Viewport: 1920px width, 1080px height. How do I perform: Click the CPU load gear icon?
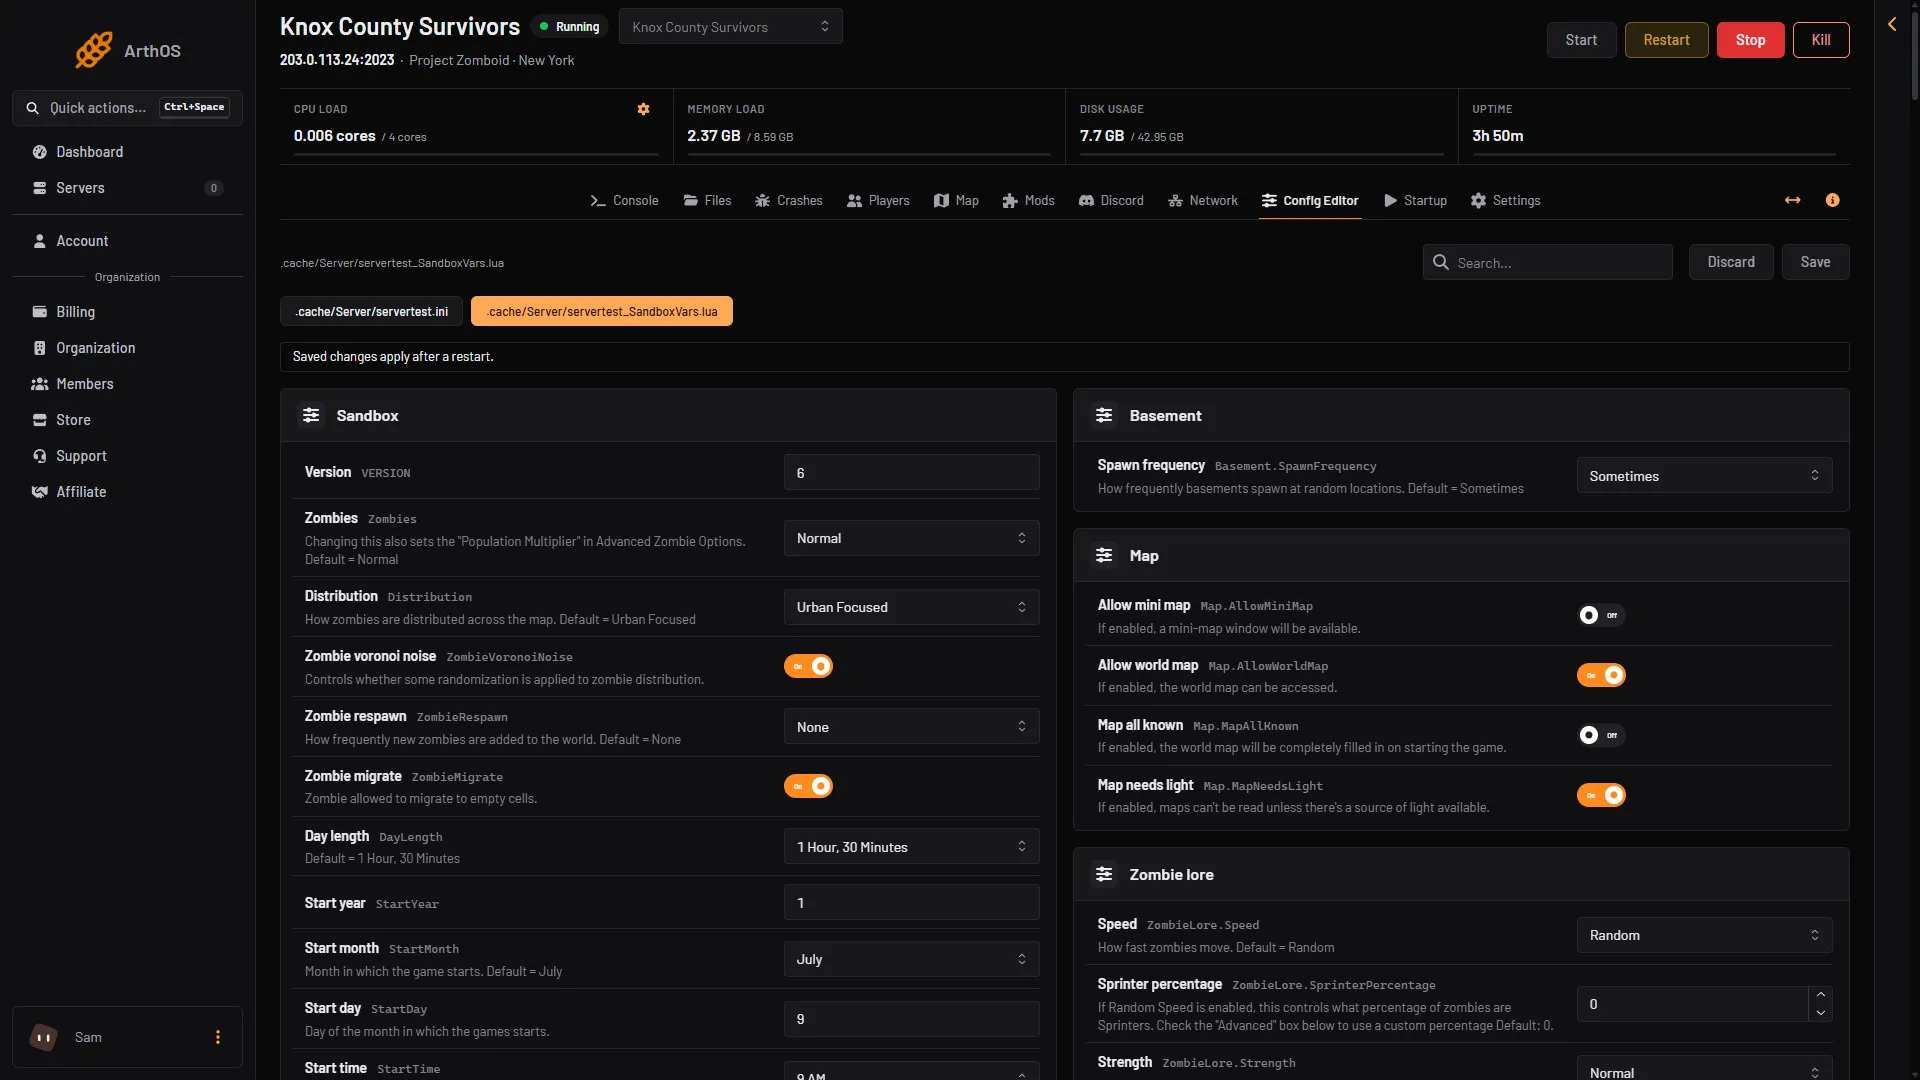tap(643, 109)
